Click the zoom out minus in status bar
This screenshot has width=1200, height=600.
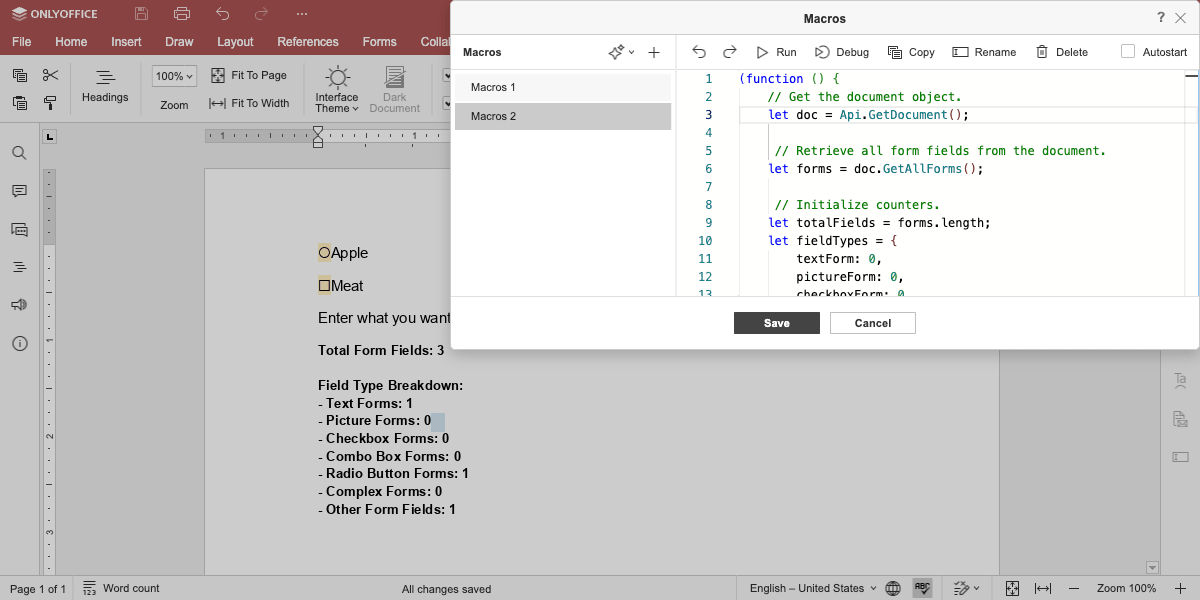(1074, 588)
